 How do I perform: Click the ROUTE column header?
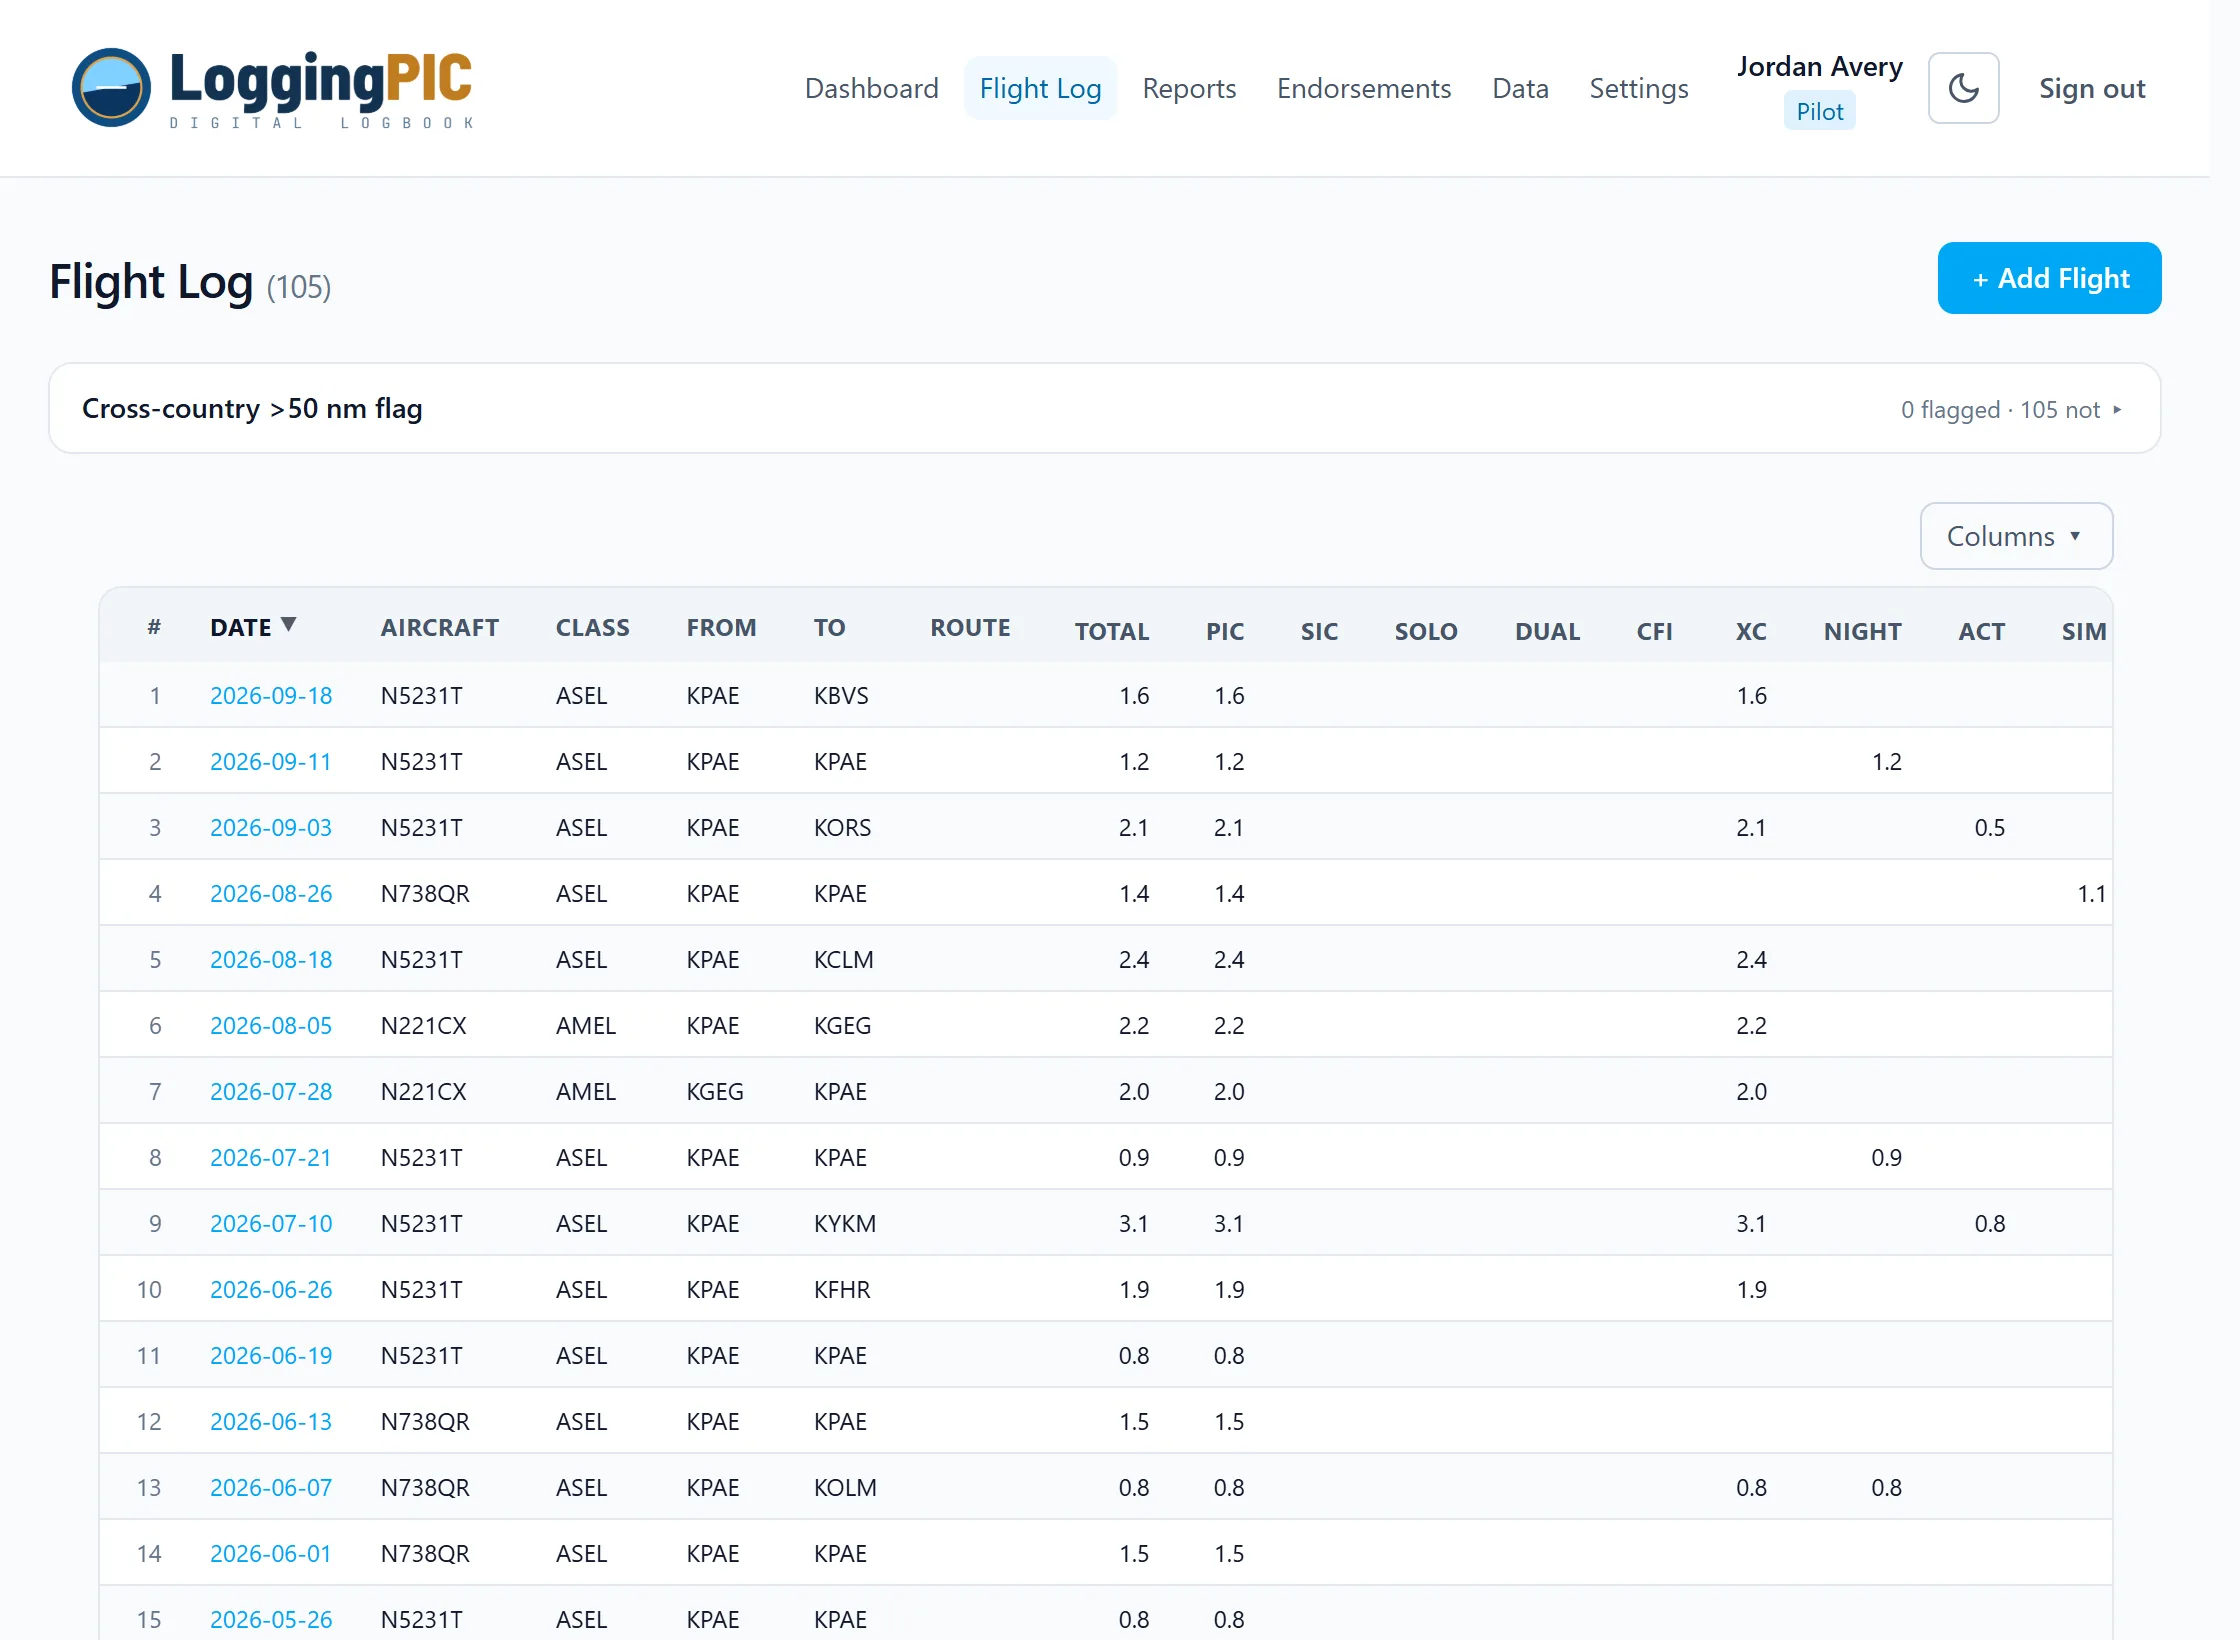(970, 627)
